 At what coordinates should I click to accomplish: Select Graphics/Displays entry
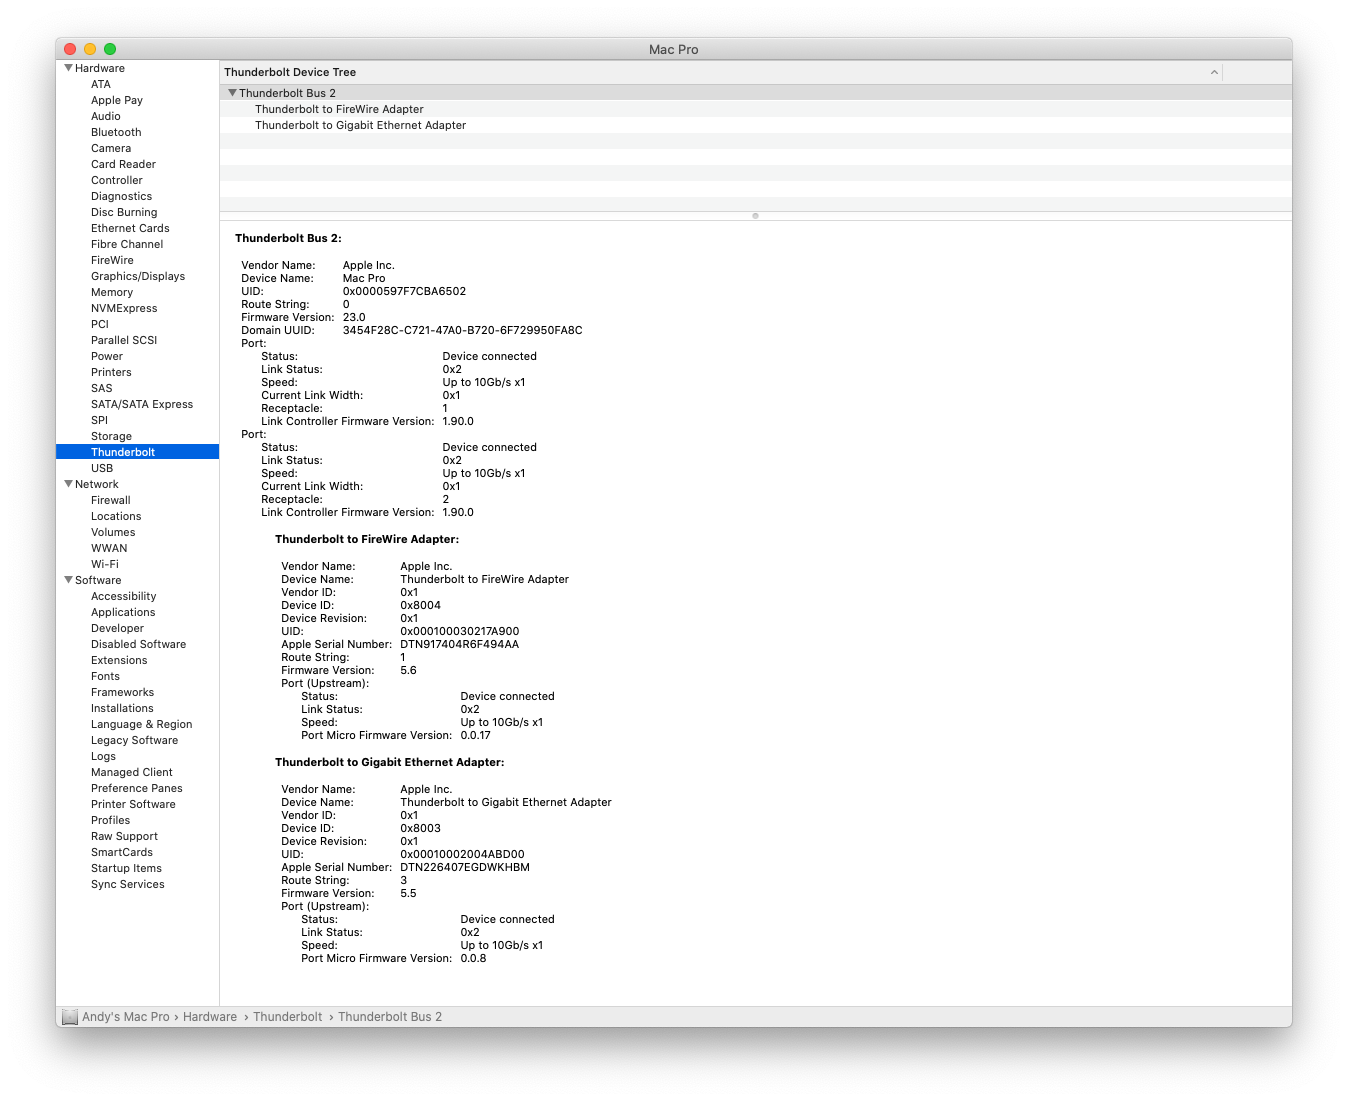[x=138, y=276]
